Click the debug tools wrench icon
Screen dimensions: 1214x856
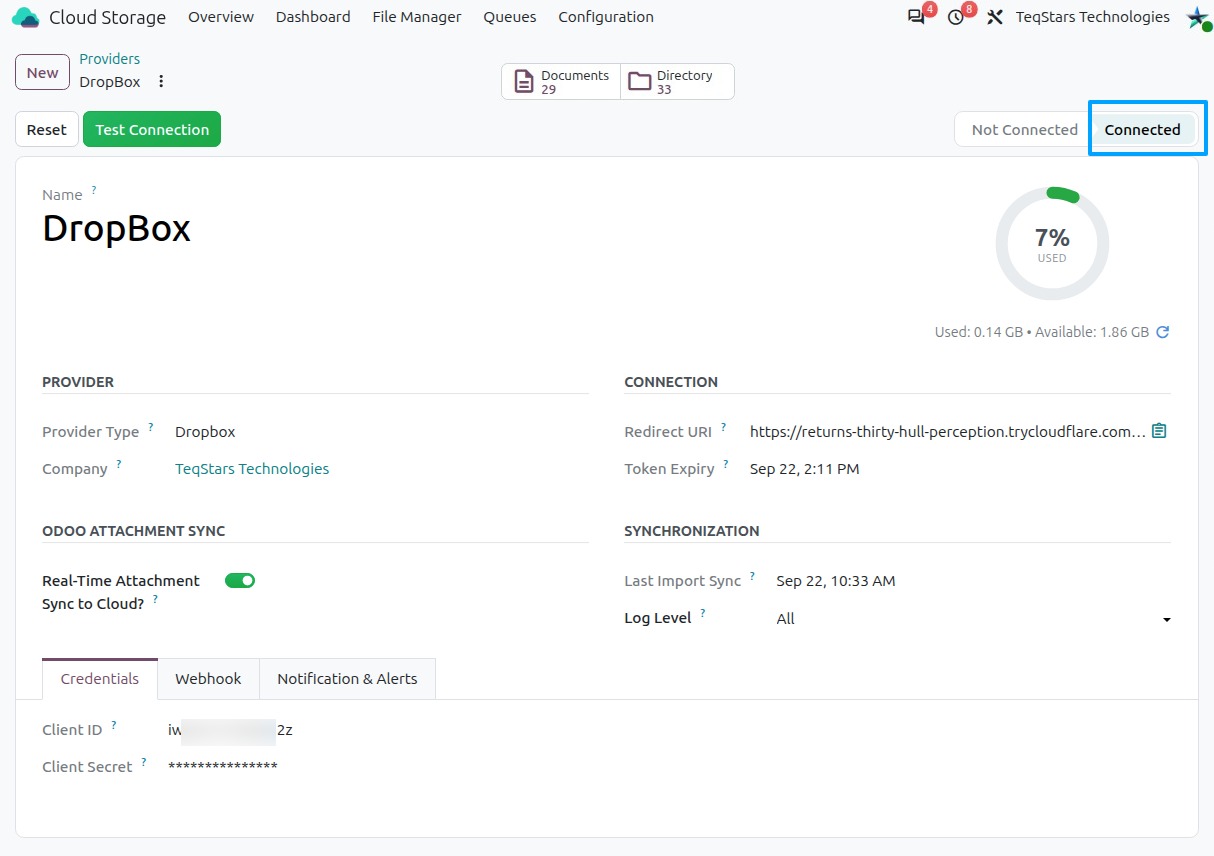(x=994, y=17)
